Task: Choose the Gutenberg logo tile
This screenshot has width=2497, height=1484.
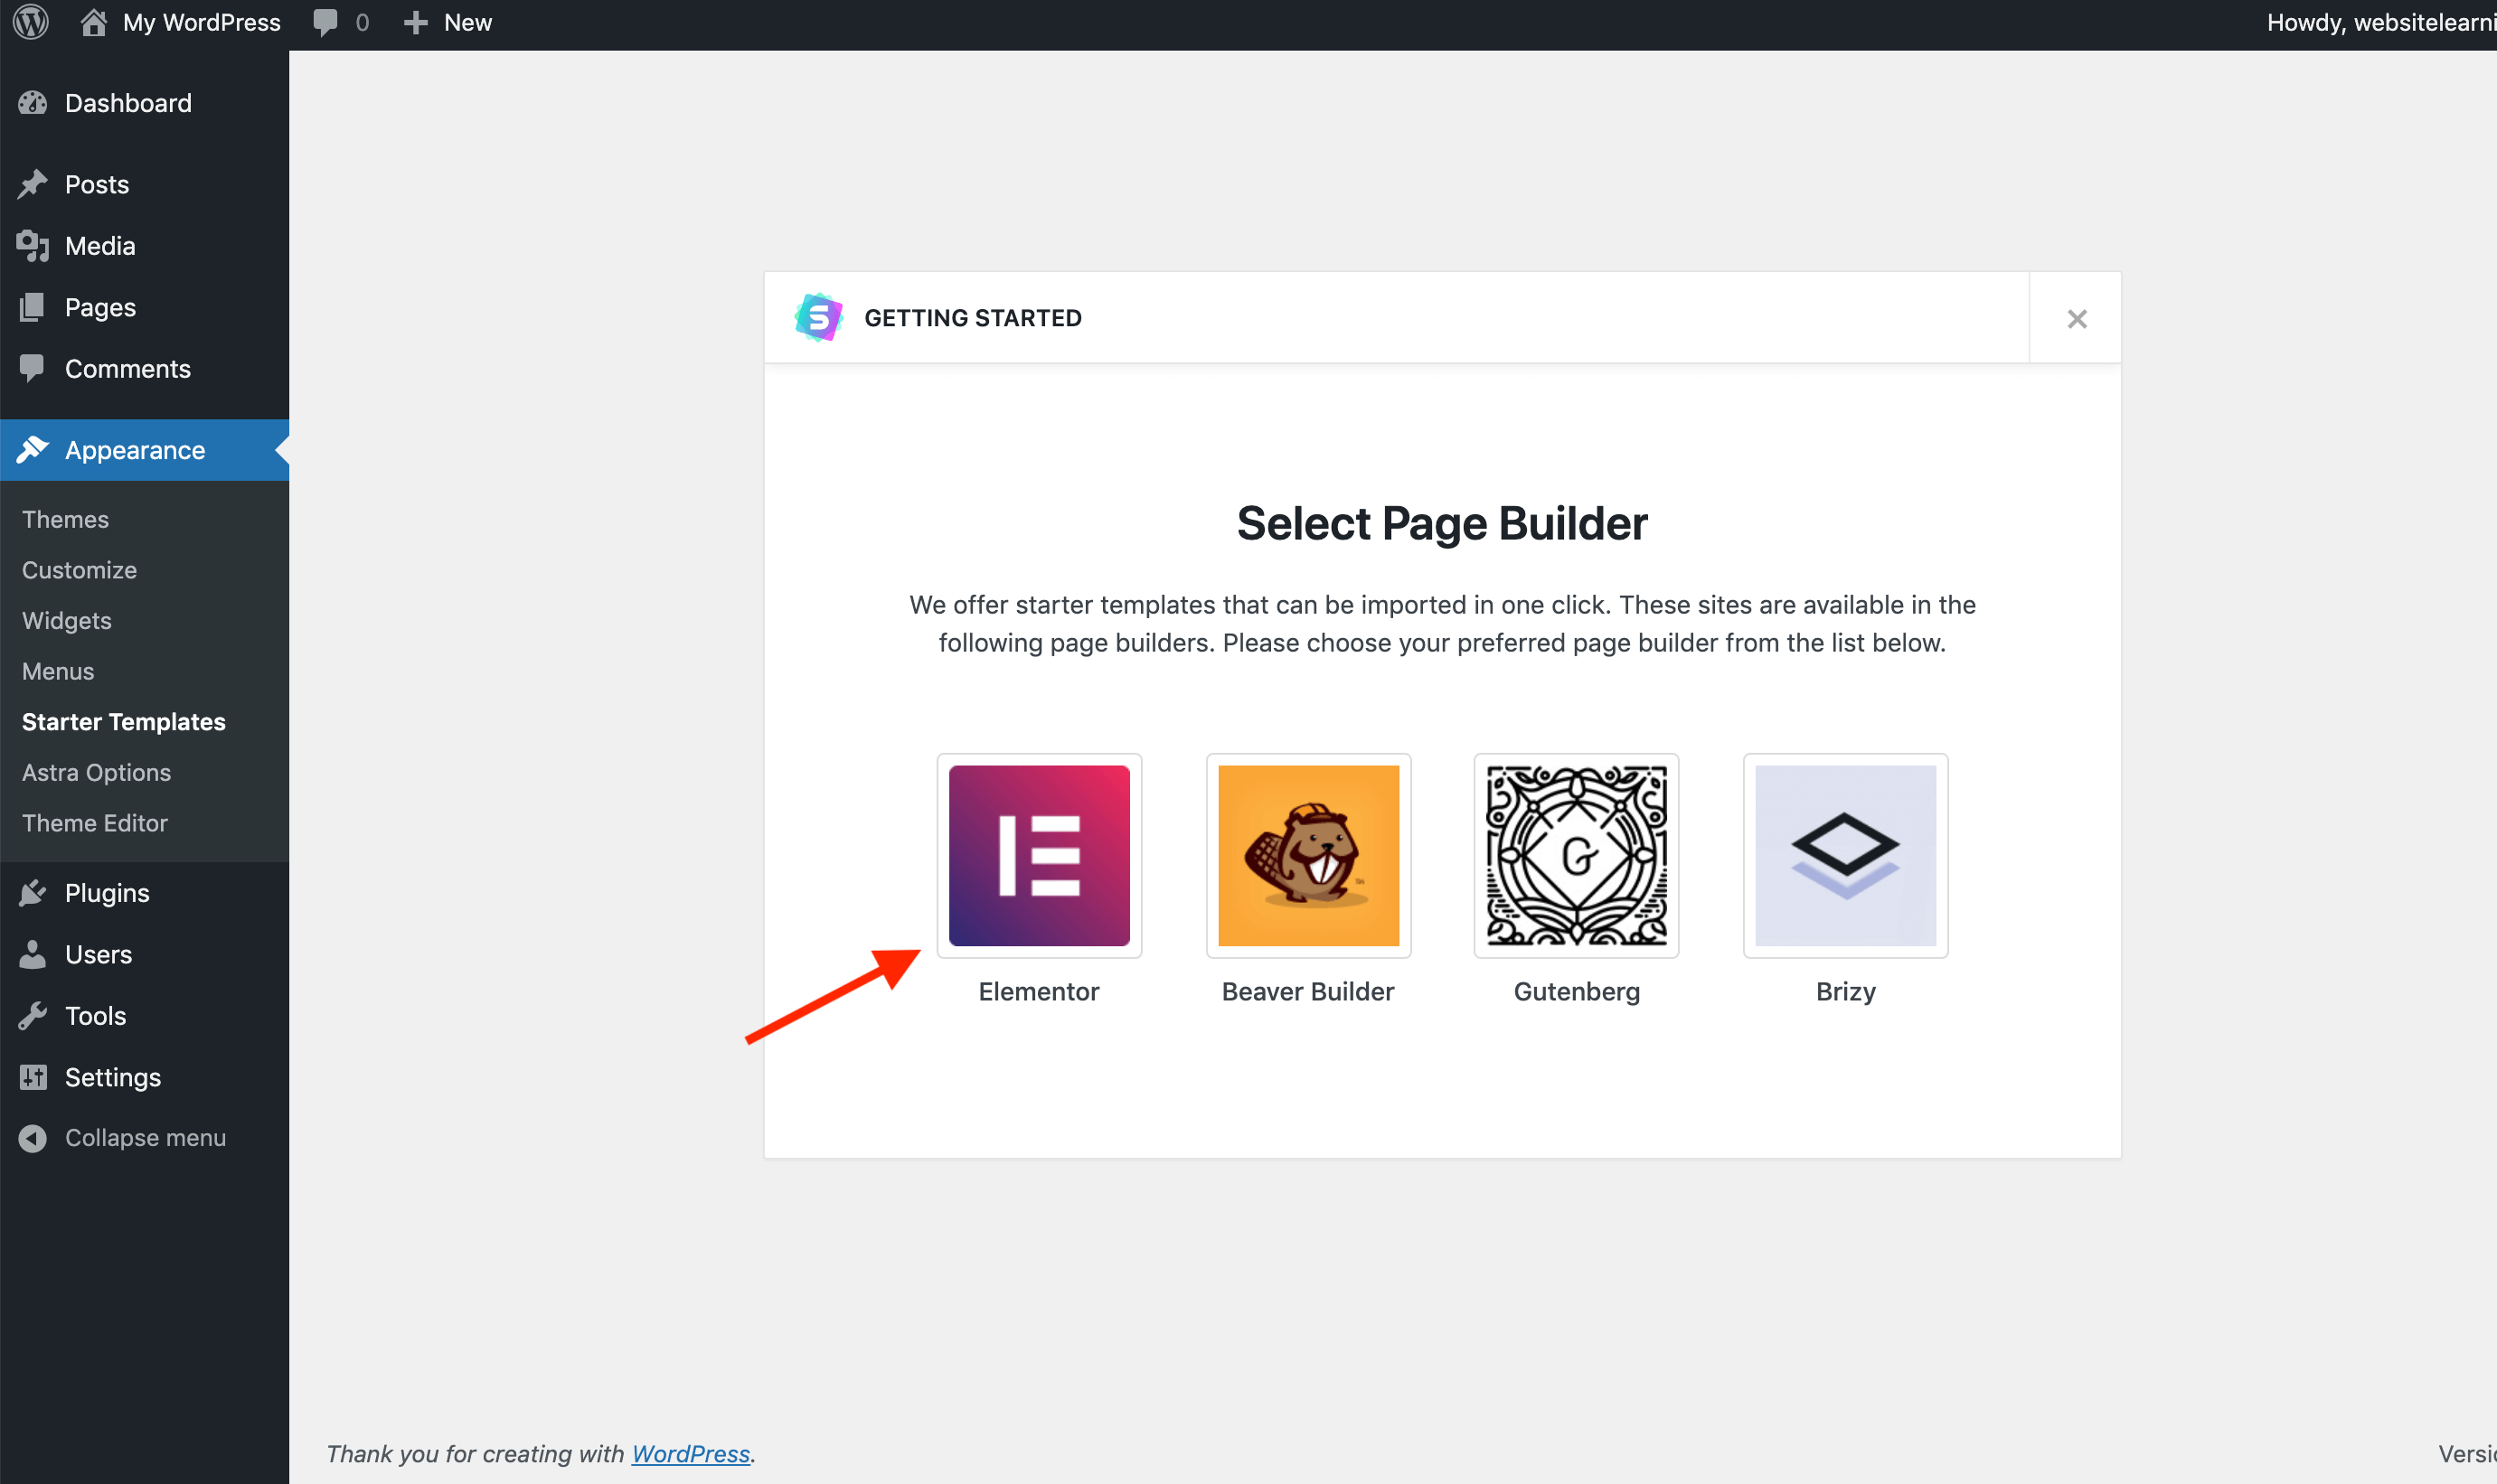Action: pyautogui.click(x=1577, y=856)
